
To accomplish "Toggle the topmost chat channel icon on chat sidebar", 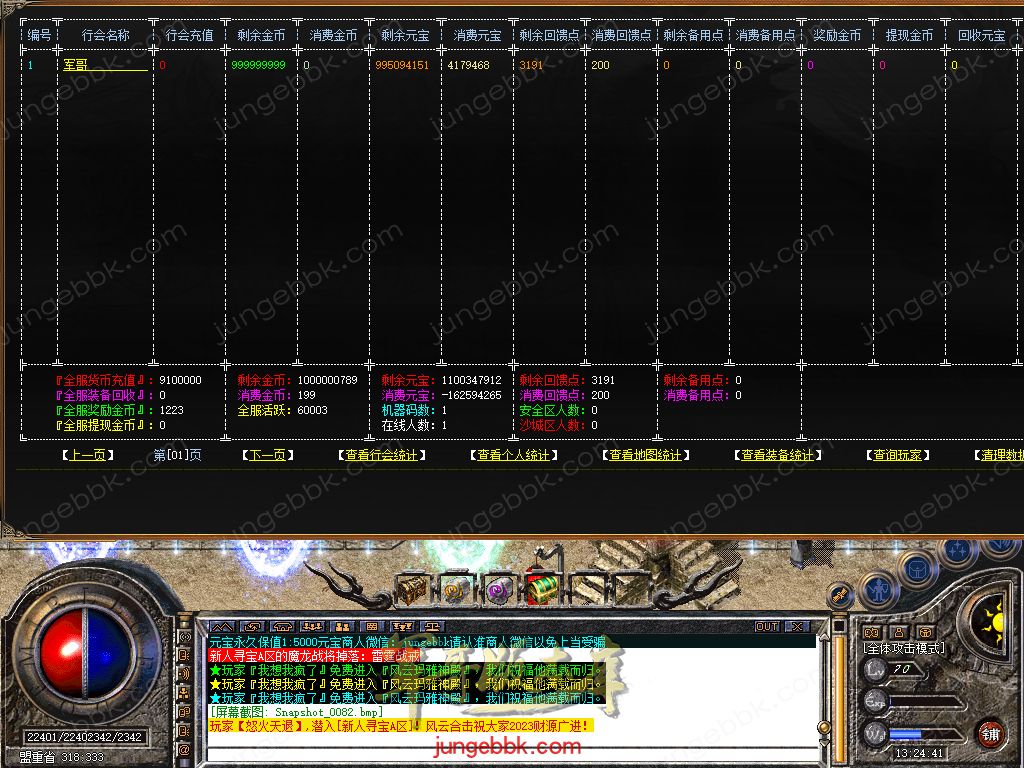I will pos(185,637).
